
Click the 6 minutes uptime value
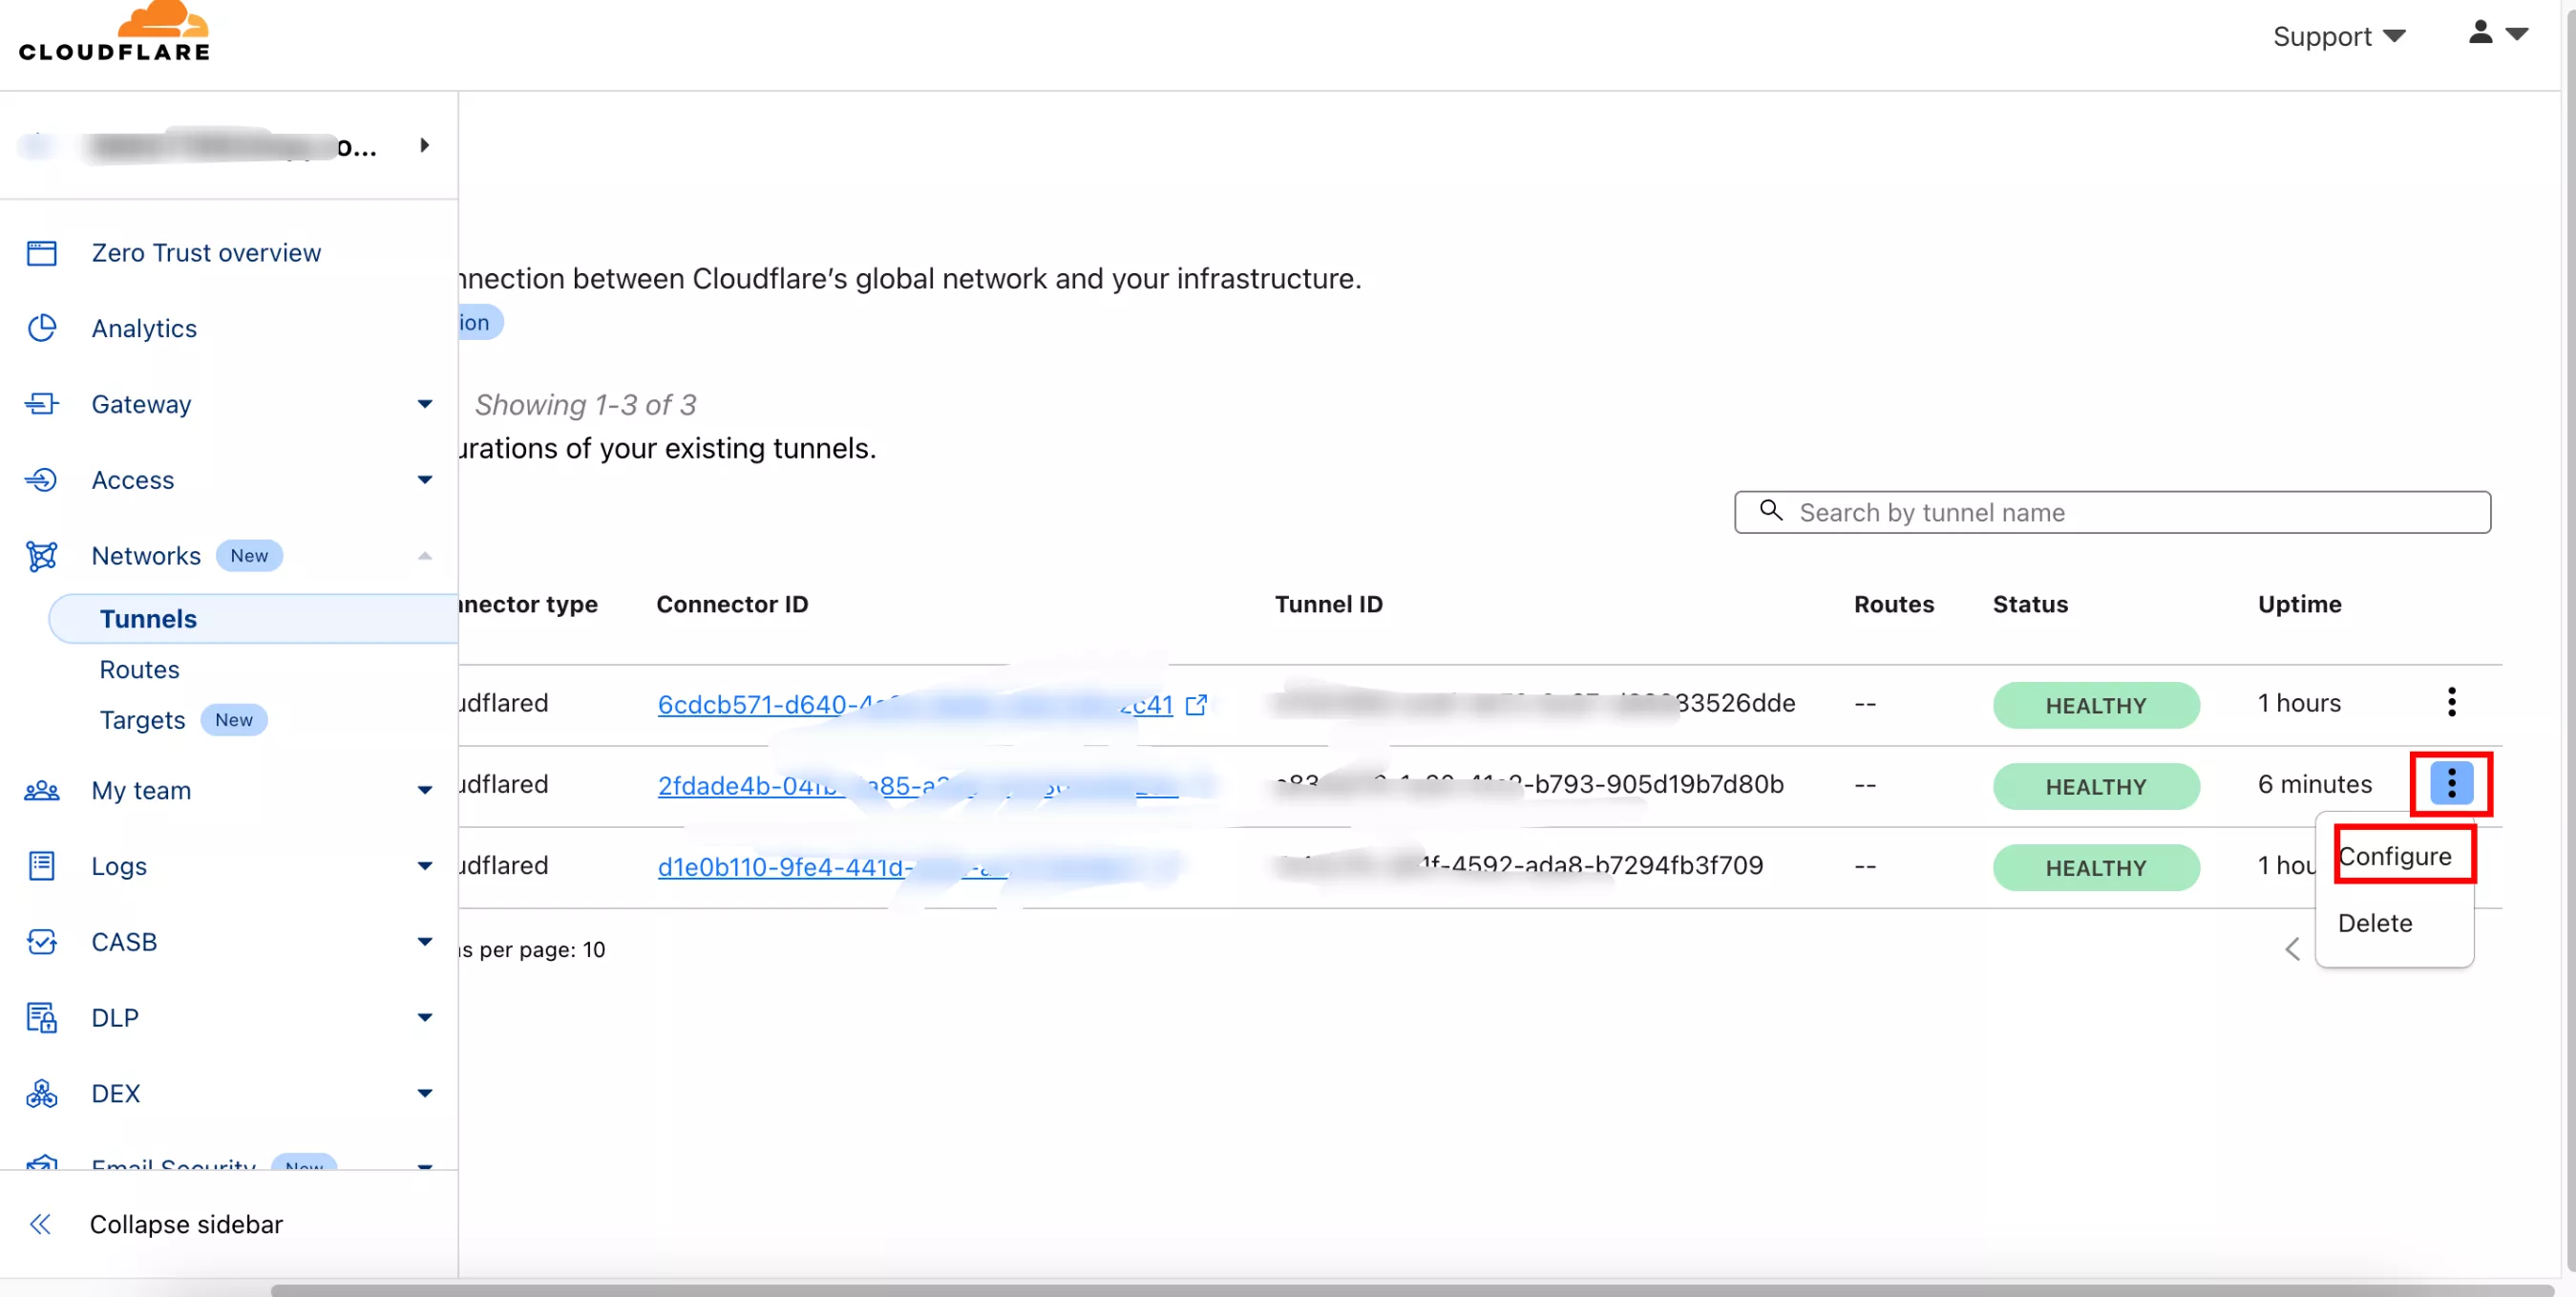coord(2314,784)
